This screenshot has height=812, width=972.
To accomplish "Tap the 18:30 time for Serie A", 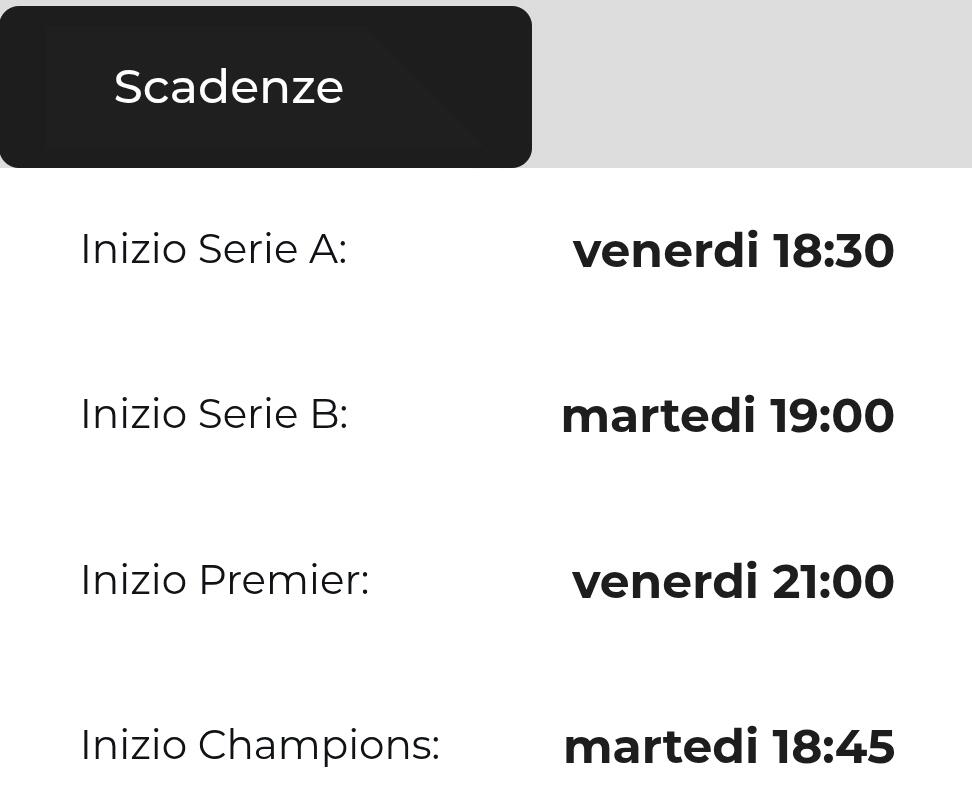I will tap(833, 250).
